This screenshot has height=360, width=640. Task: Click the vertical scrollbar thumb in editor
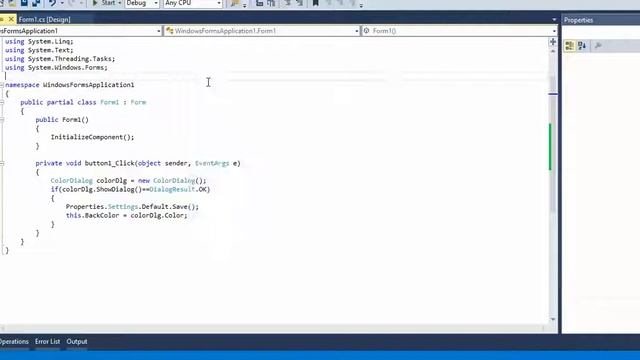tap(553, 144)
